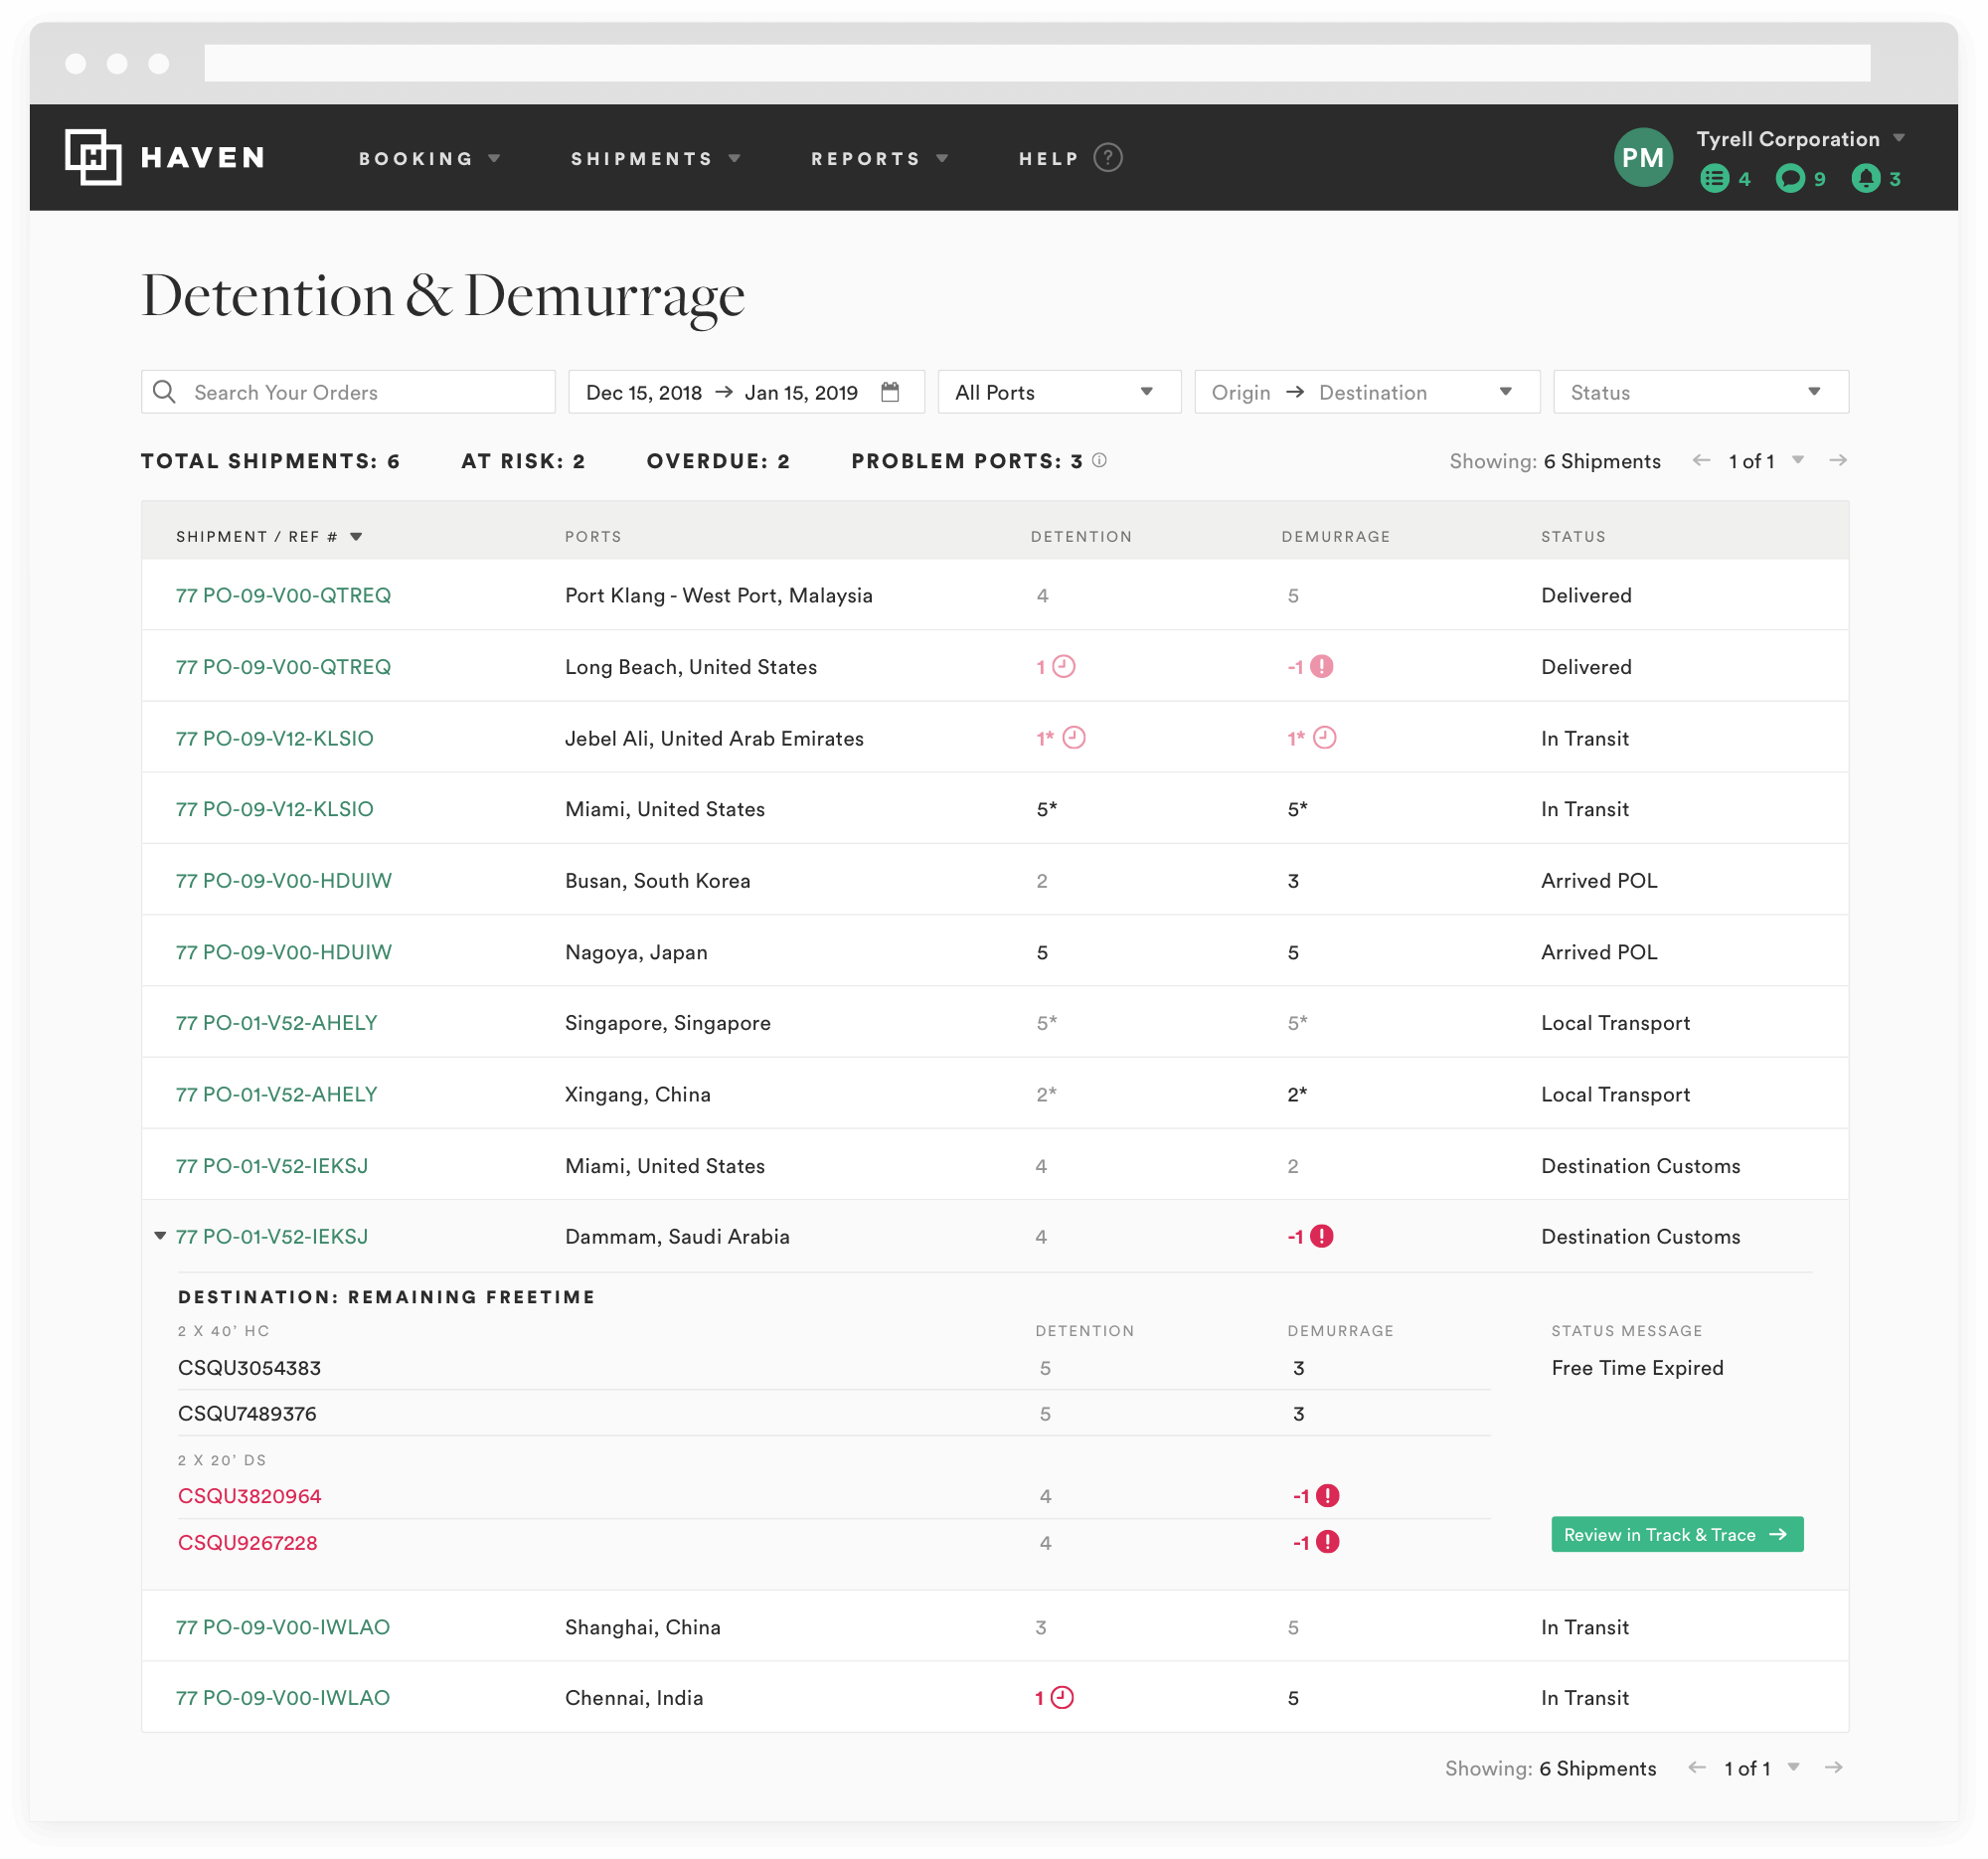The image size is (1988, 1859).
Task: Click the Ports column header
Action: pyautogui.click(x=593, y=538)
